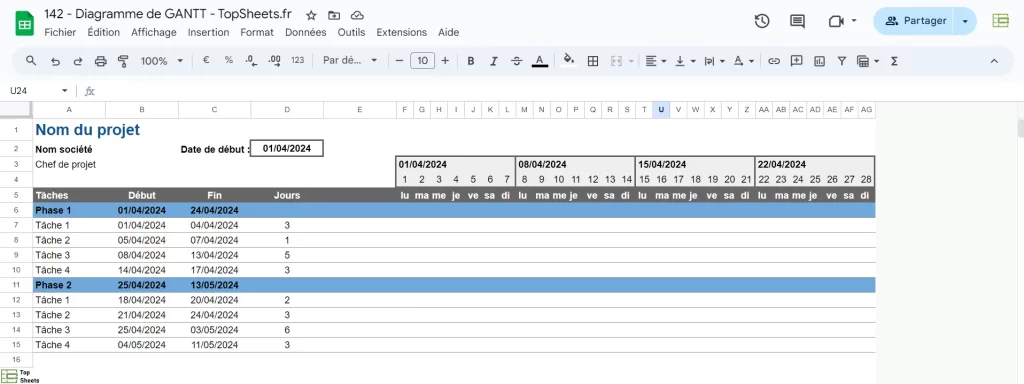Move document to a folder
Screen dimensions: 1024x384
pyautogui.click(x=334, y=15)
